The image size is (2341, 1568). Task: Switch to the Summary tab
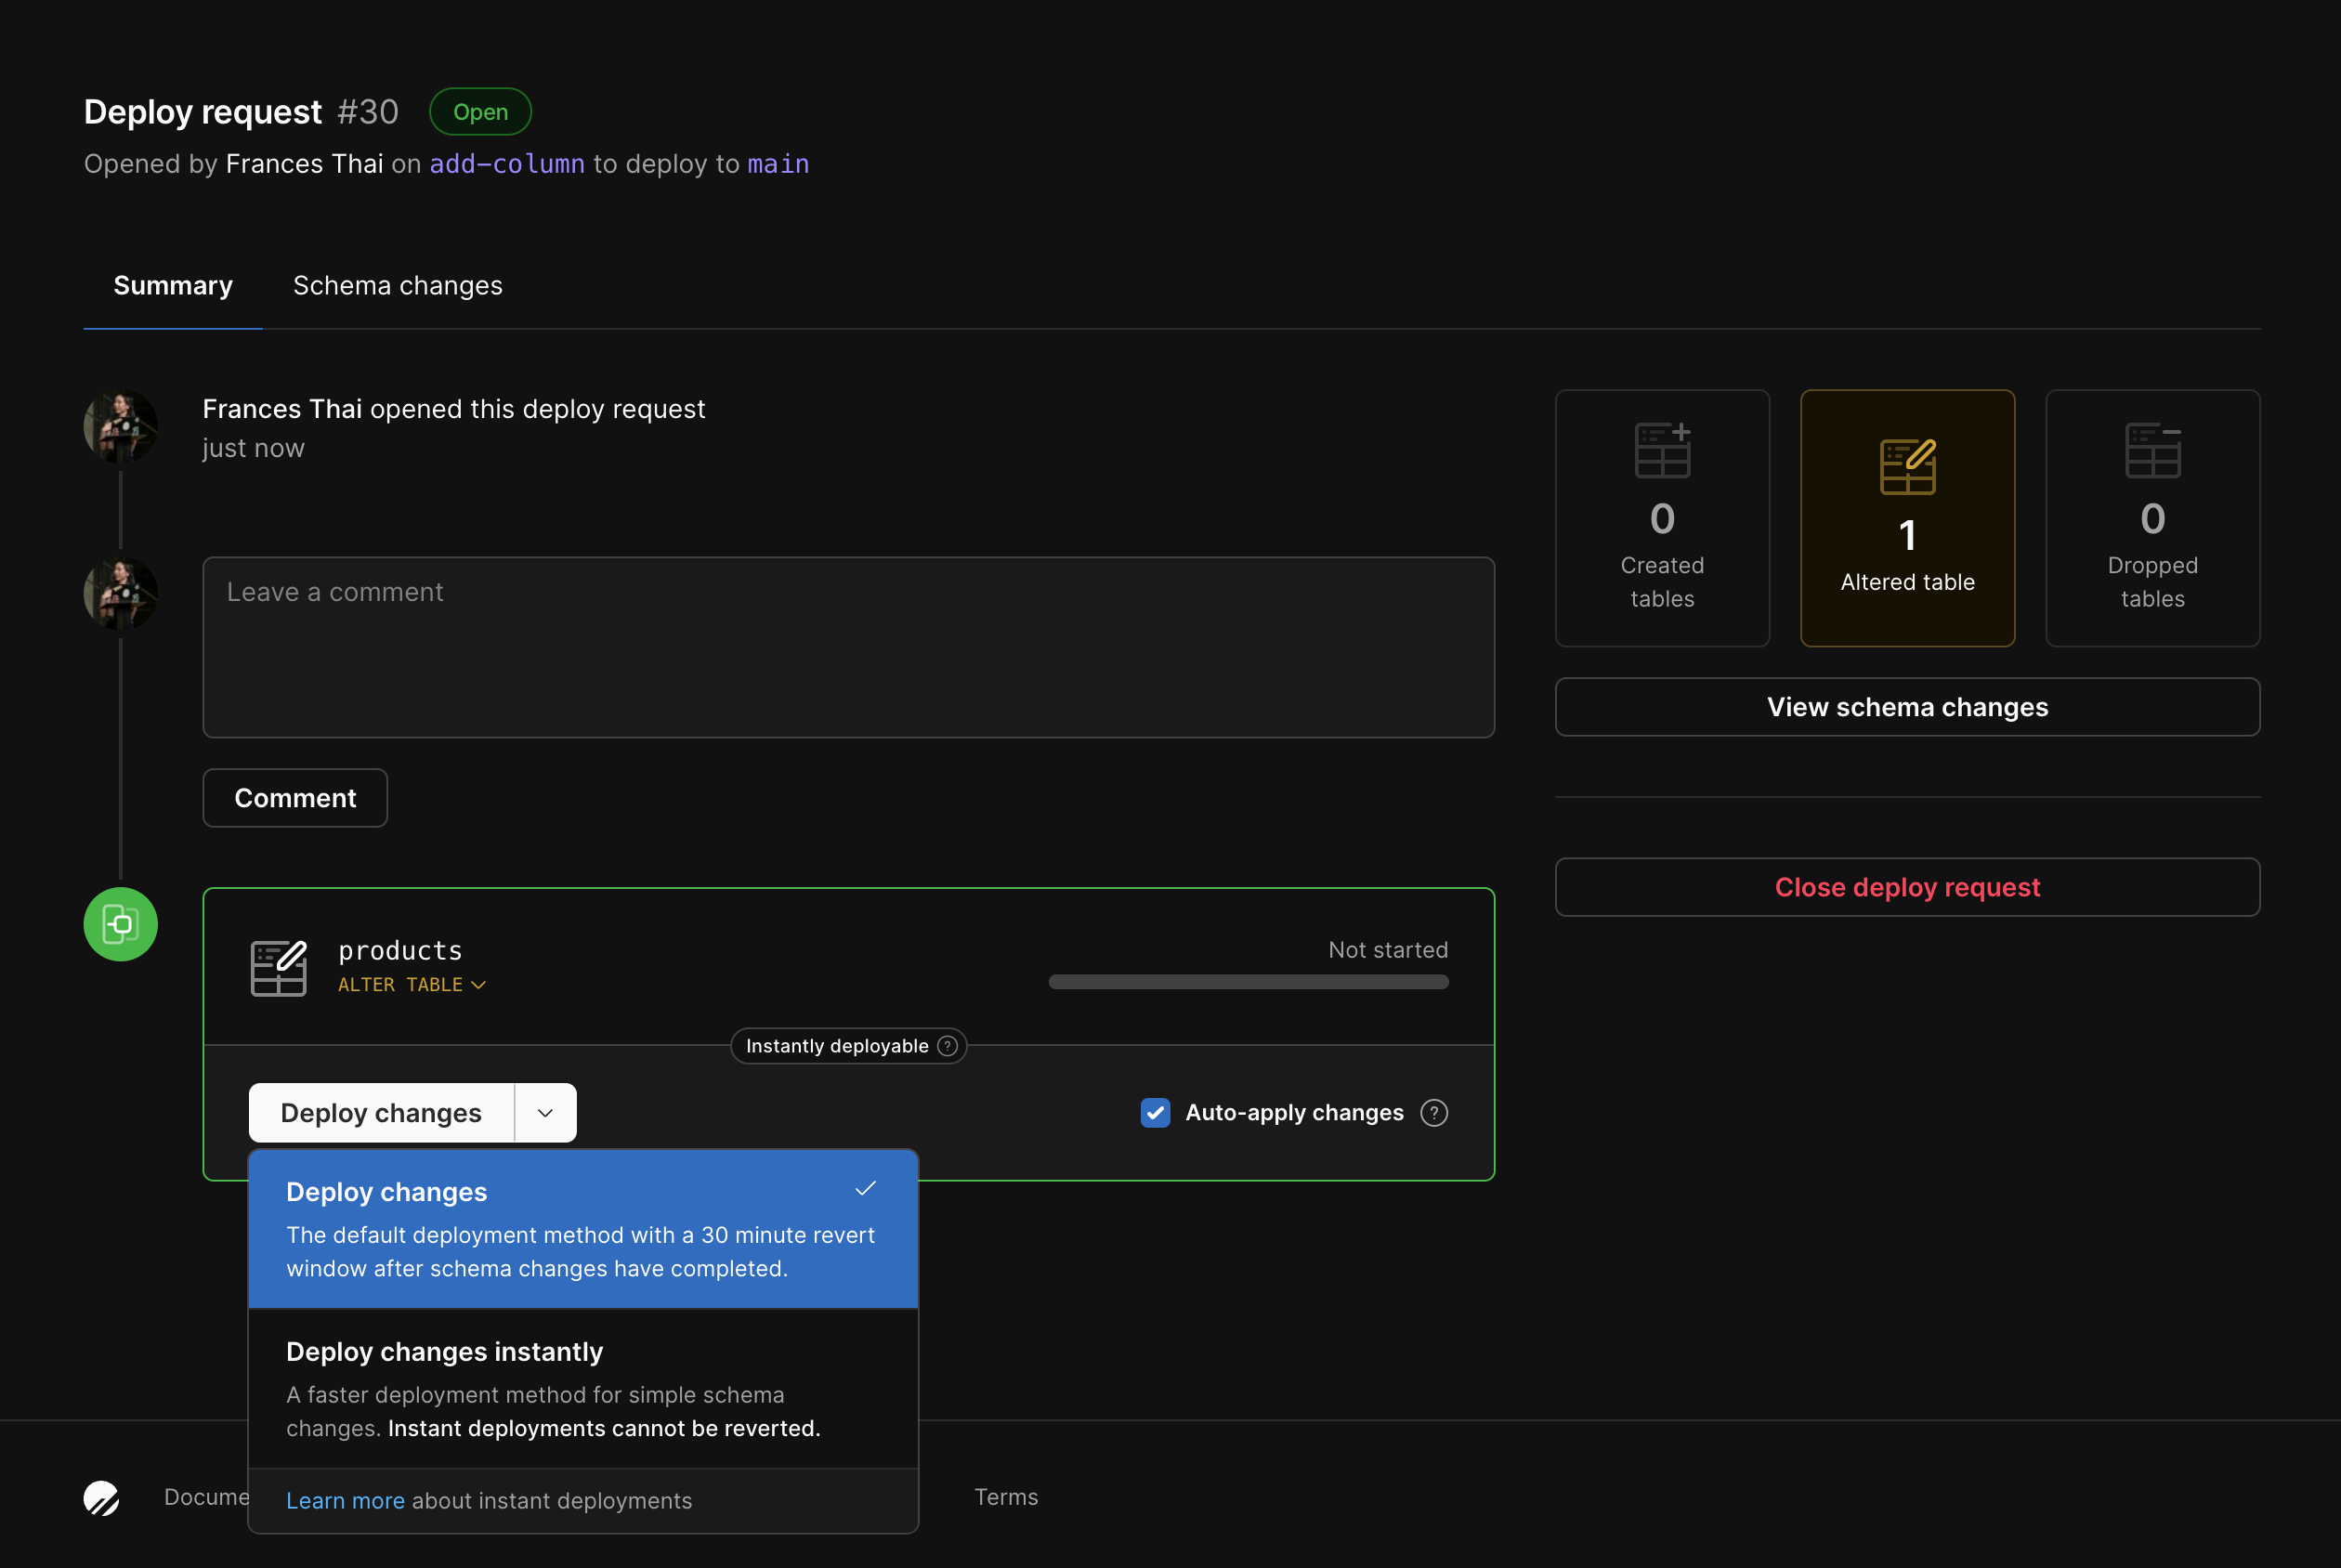[172, 285]
